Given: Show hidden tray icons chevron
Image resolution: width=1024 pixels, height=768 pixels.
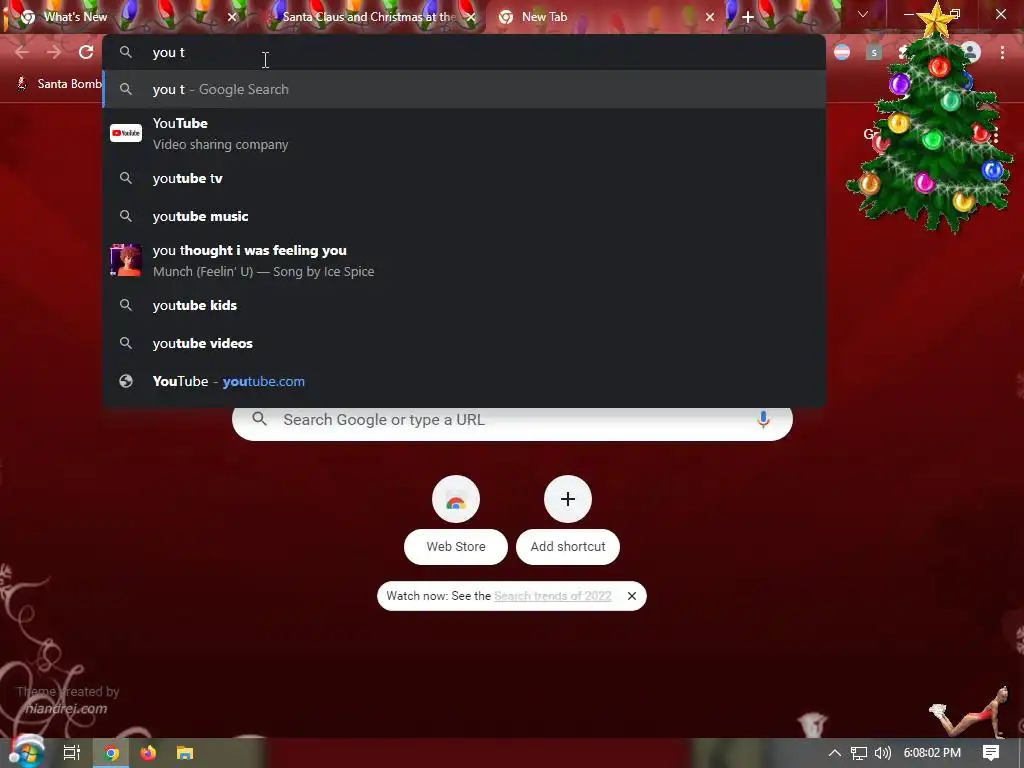Looking at the screenshot, I should (x=835, y=753).
